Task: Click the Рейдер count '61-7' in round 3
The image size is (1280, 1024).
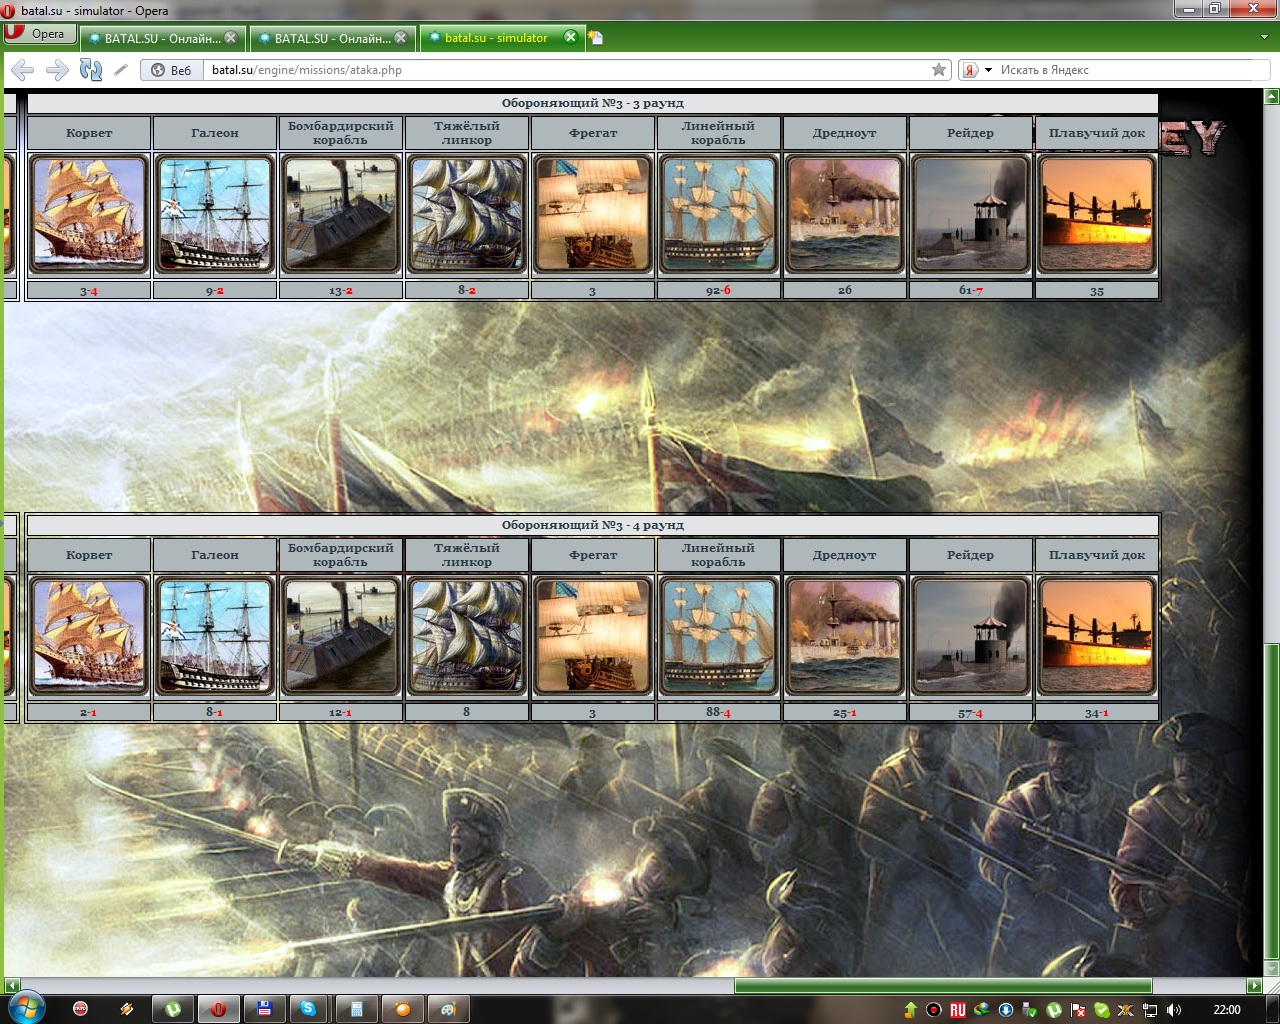Action: click(x=971, y=290)
